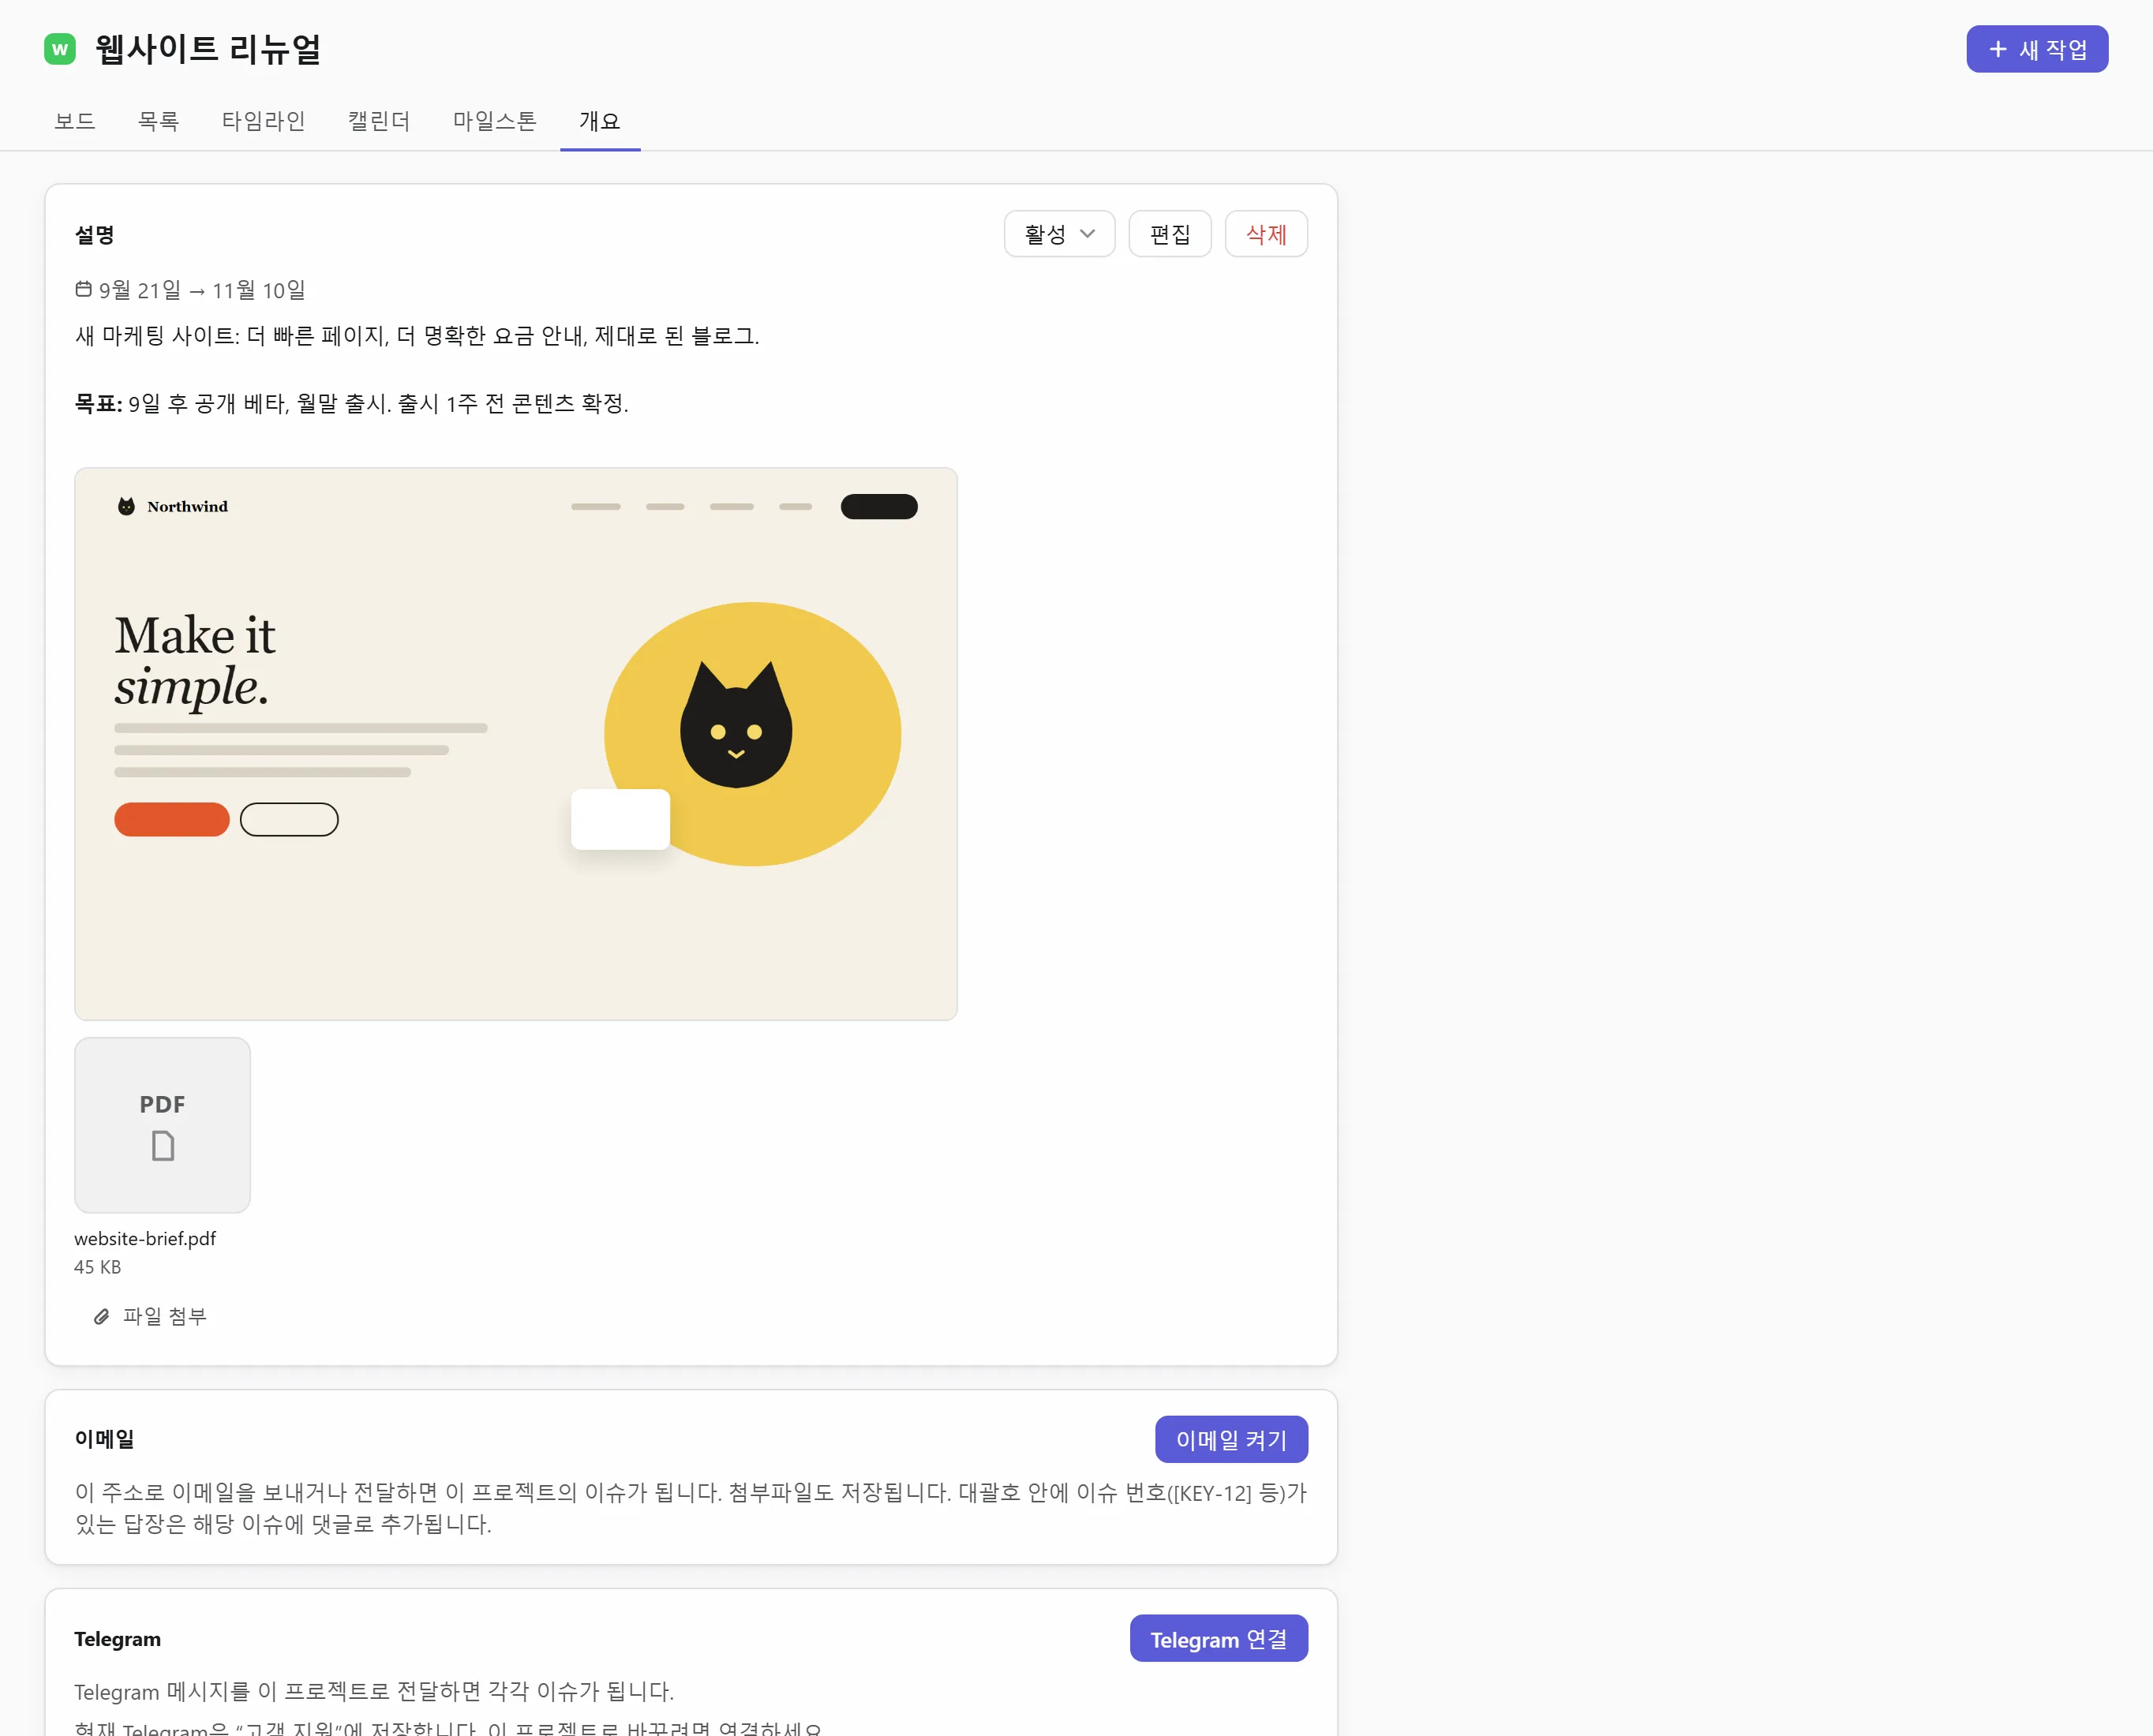Switch to the 목록 tab
This screenshot has height=1736, width=2153.
(x=158, y=121)
